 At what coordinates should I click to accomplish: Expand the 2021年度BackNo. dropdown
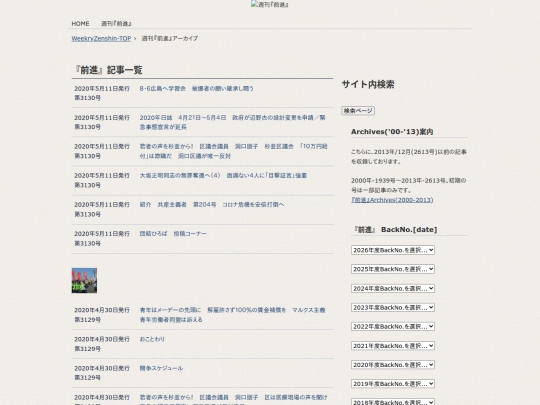pos(393,345)
